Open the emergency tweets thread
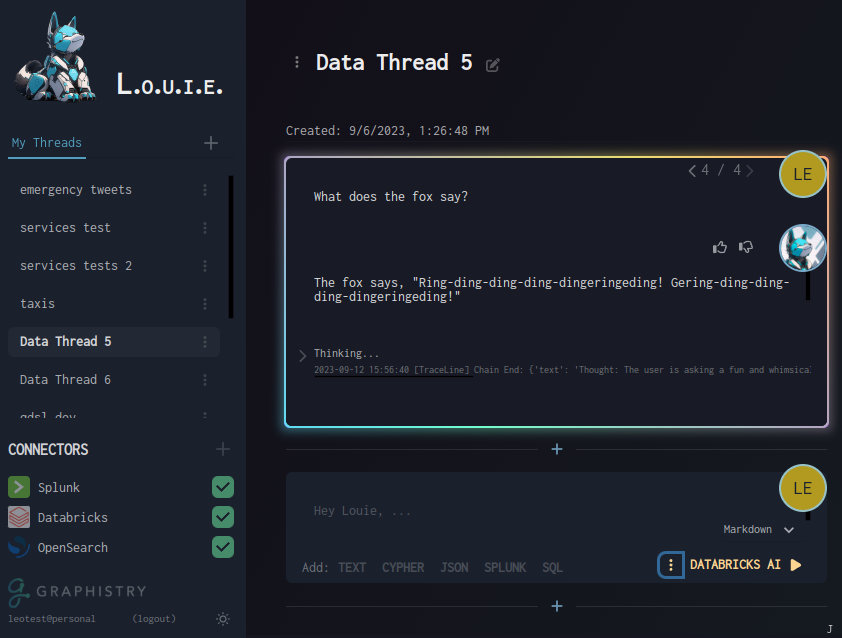This screenshot has height=638, width=842. point(76,190)
